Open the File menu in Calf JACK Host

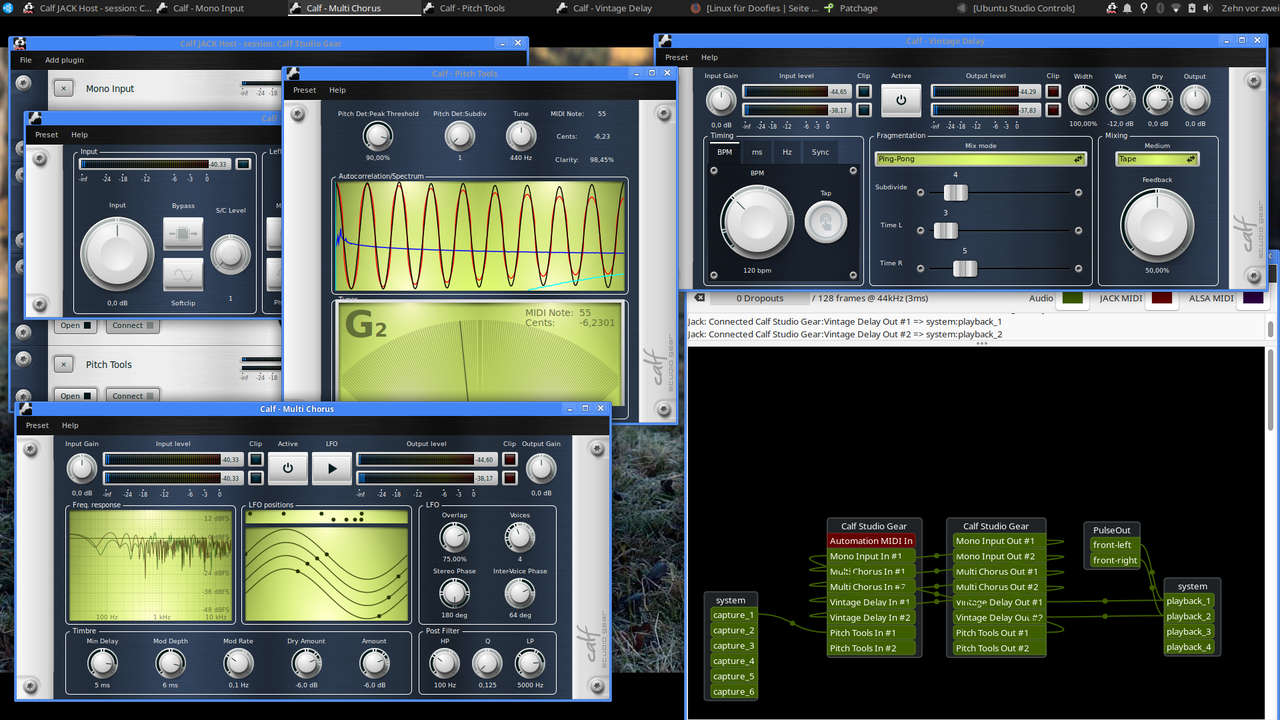coord(26,60)
